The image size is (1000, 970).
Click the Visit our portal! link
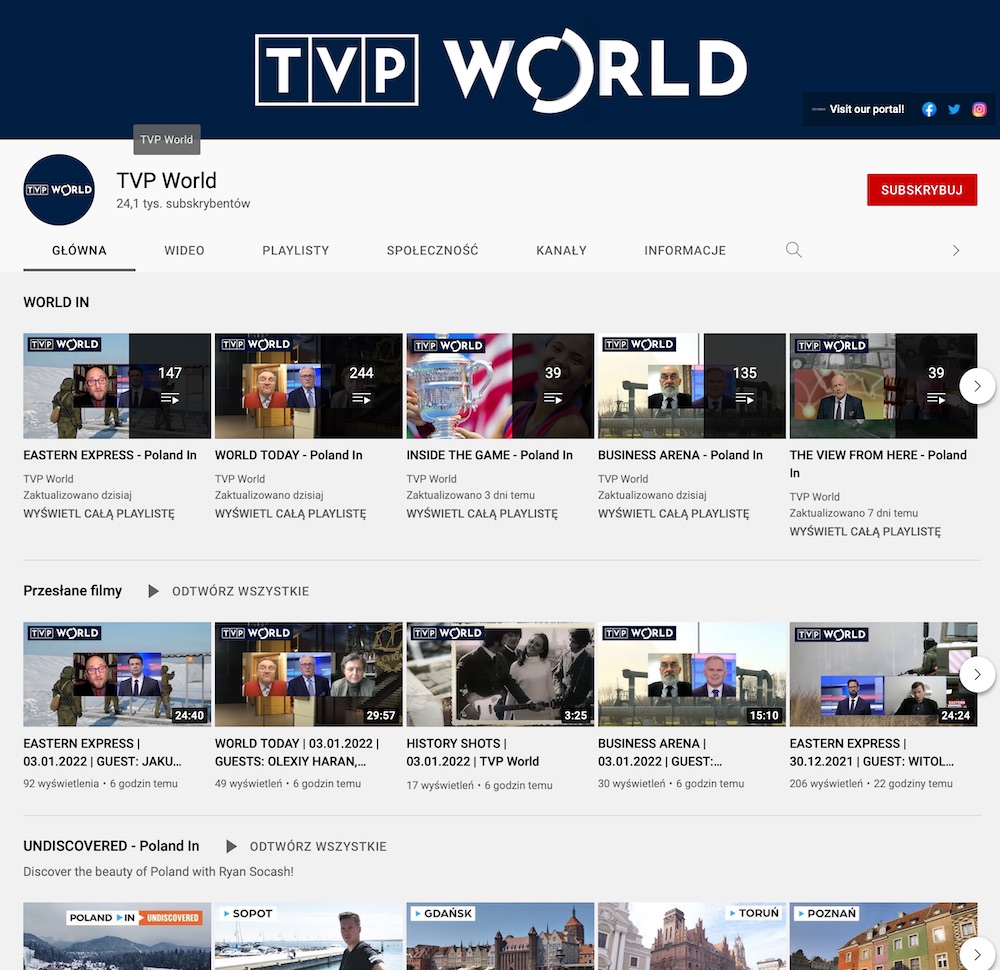point(866,109)
